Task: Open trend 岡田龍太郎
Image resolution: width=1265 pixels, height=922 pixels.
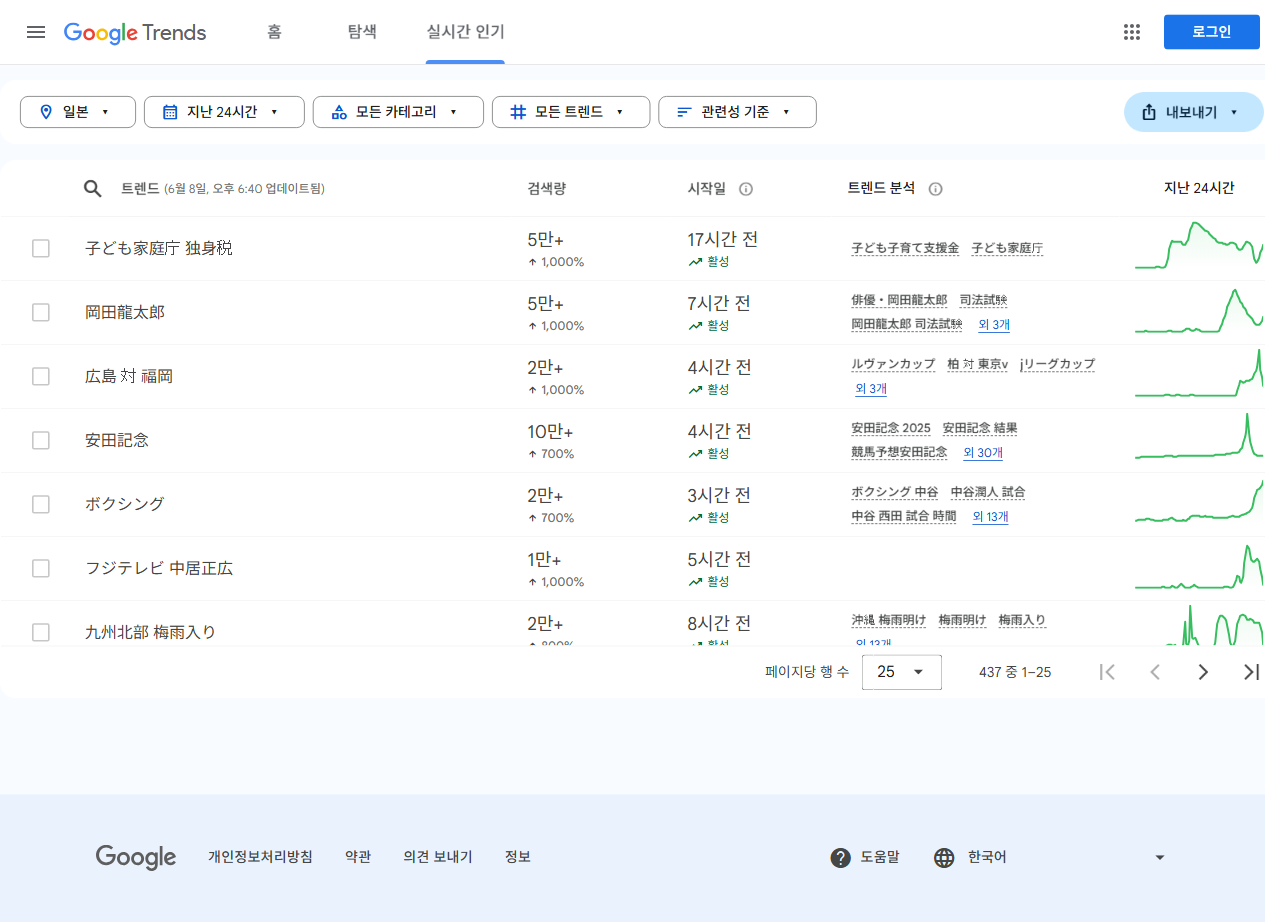Action: tap(125, 312)
